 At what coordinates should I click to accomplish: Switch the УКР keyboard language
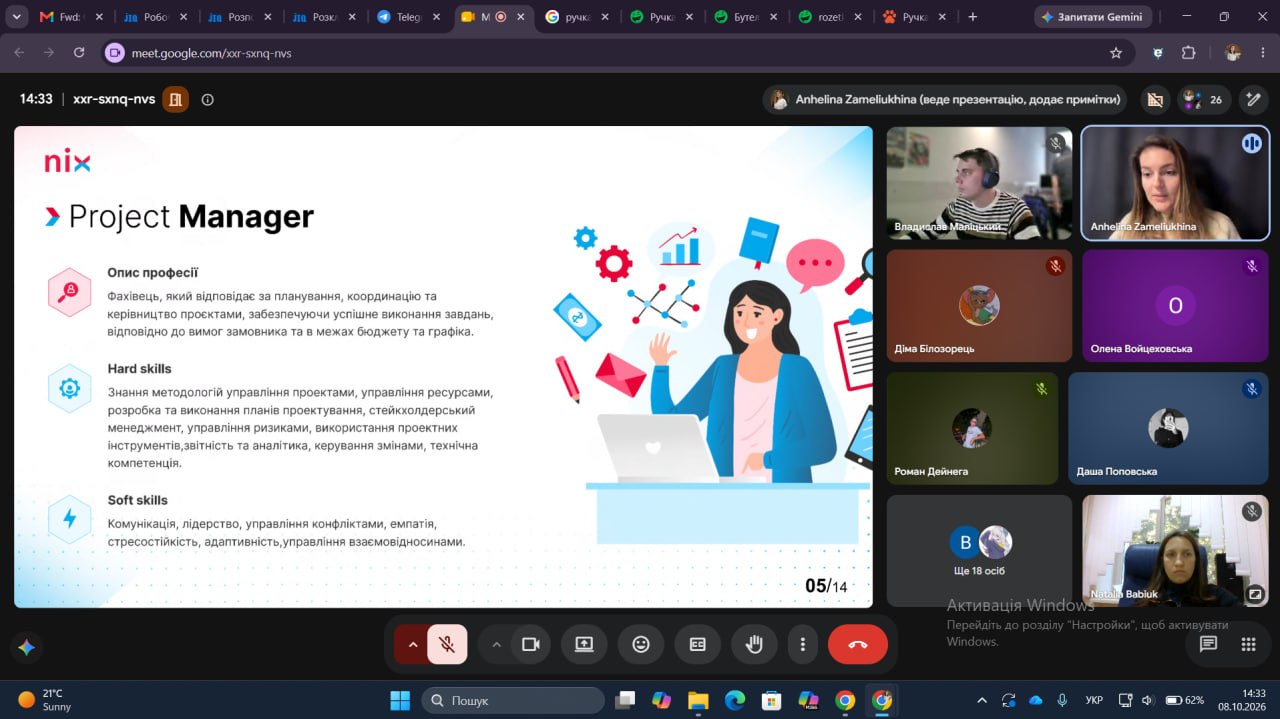click(x=1094, y=700)
